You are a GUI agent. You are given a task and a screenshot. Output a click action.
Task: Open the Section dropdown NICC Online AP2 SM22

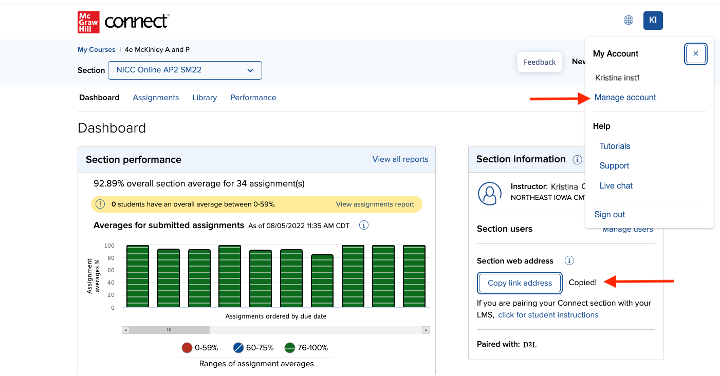[185, 70]
